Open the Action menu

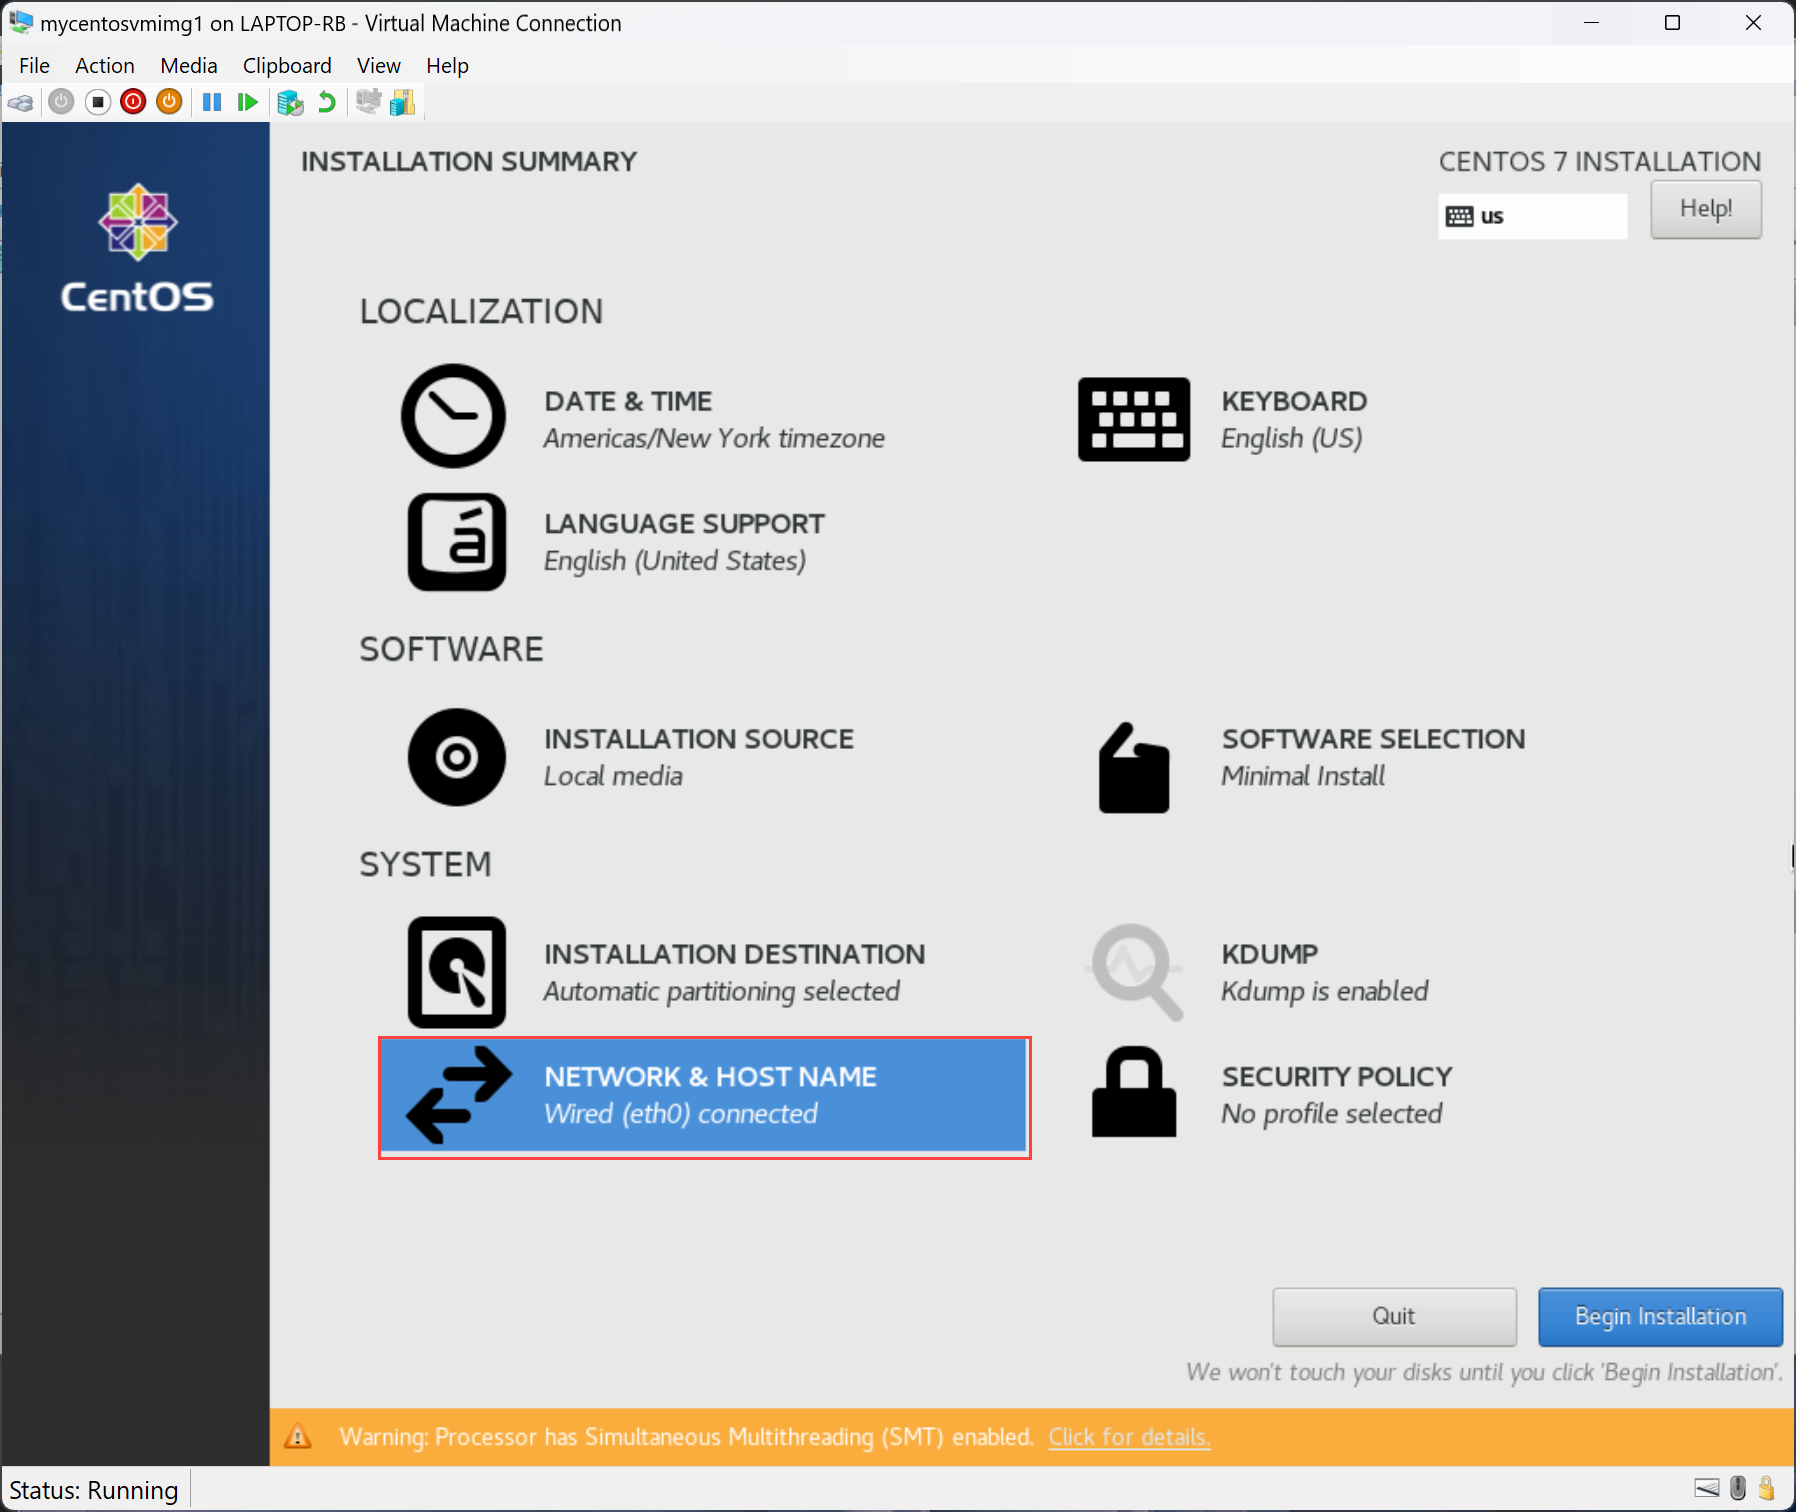[x=105, y=65]
